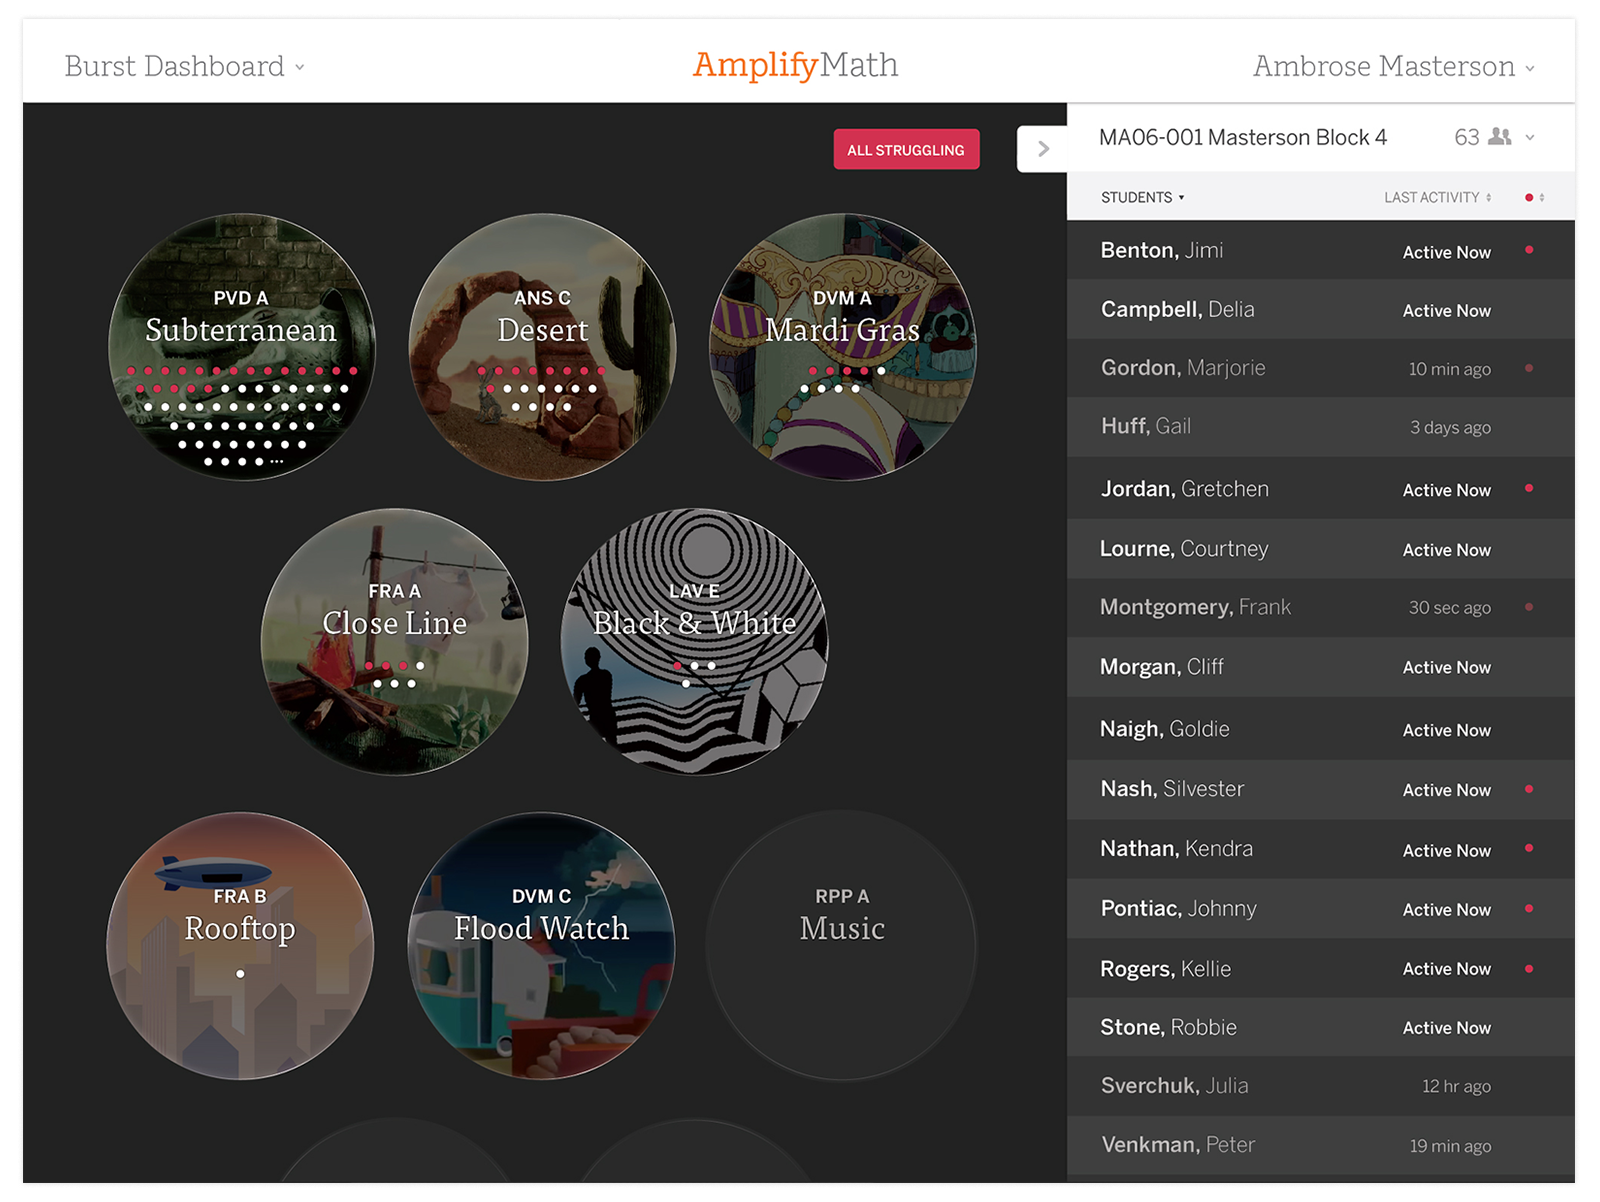Click the struggling dot for Nathan, Kendra

pos(1529,848)
